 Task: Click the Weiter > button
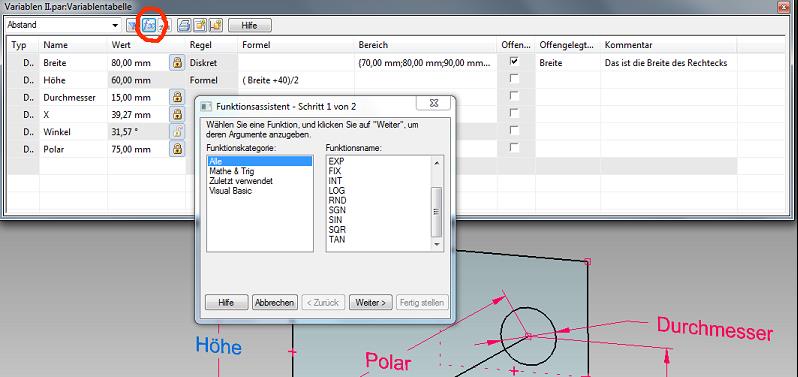370,302
